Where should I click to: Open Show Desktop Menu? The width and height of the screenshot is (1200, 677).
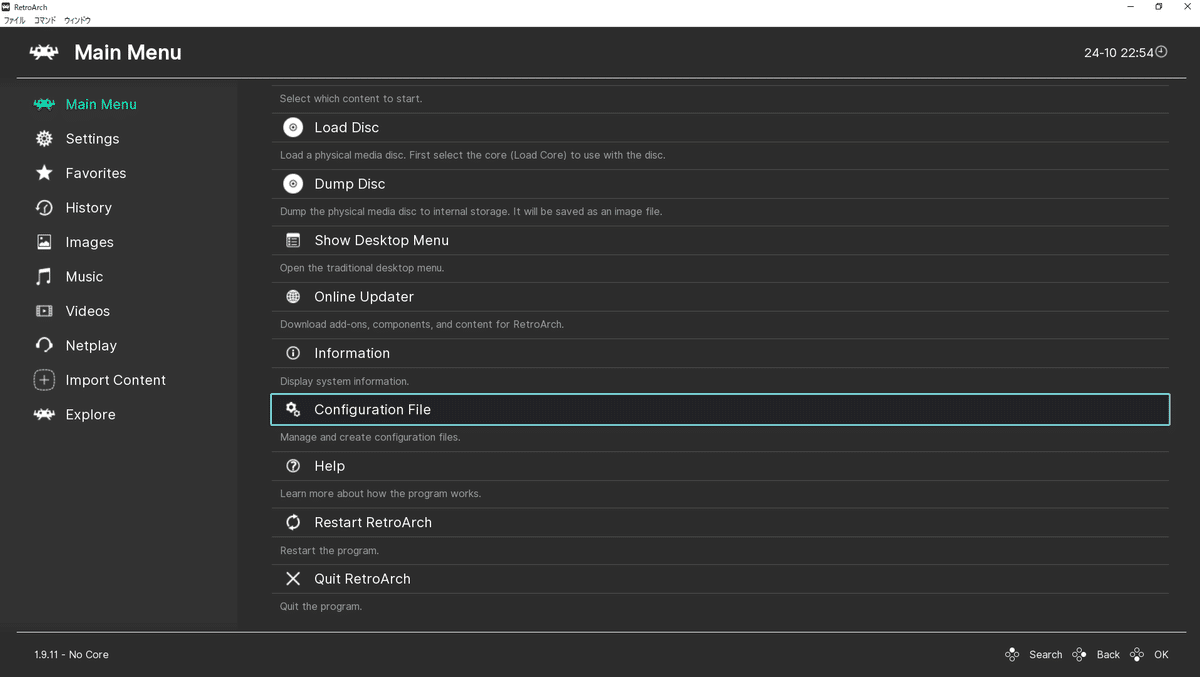tap(720, 240)
